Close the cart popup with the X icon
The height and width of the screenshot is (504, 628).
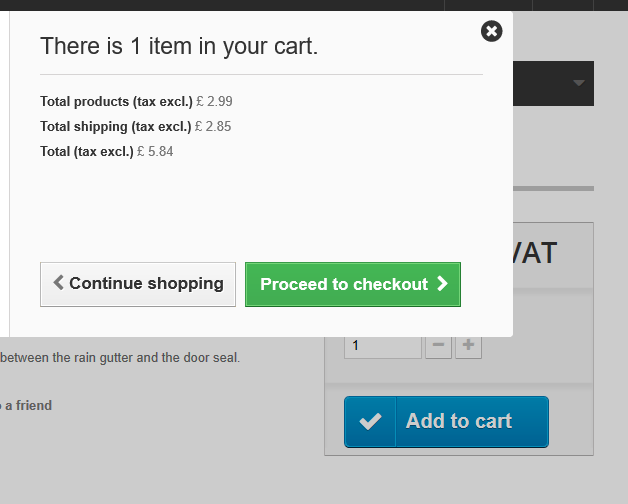click(491, 31)
